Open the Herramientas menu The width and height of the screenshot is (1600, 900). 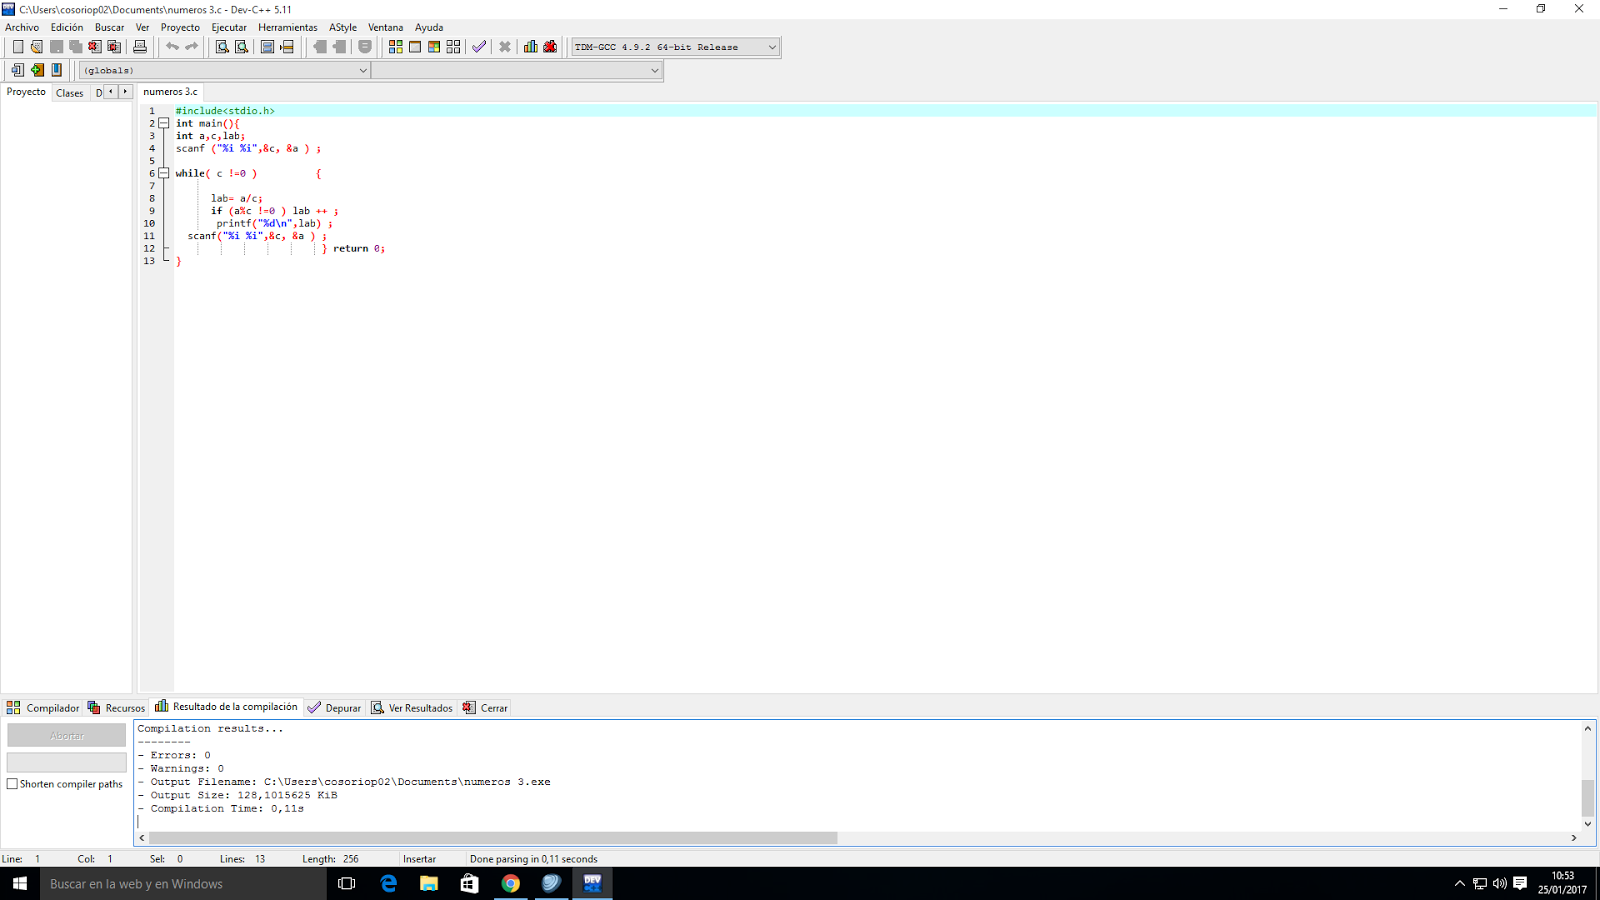pos(287,27)
